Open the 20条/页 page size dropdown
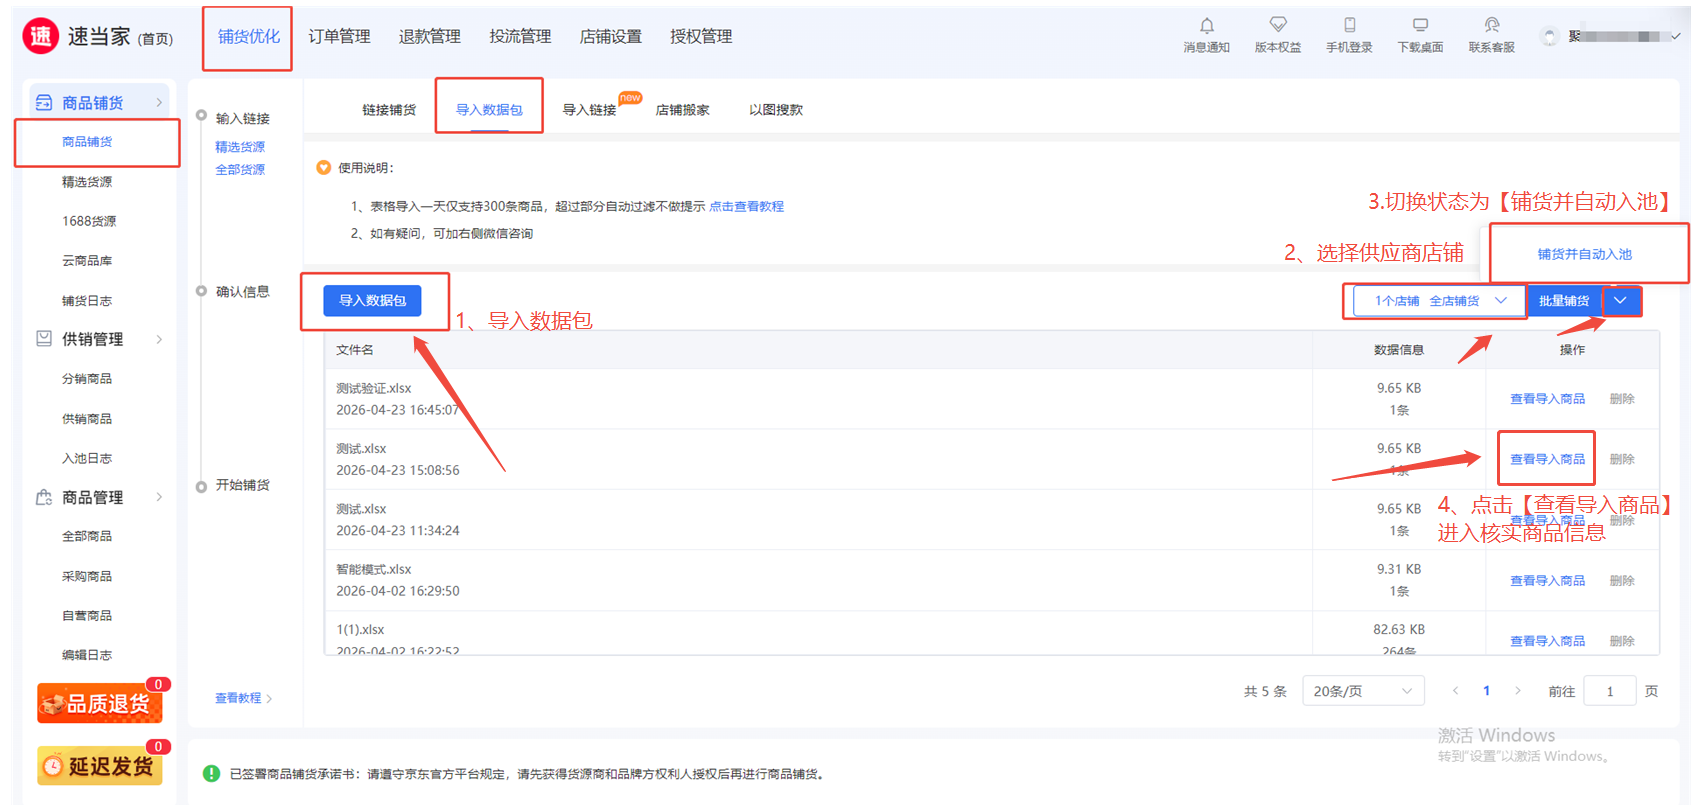 1362,691
